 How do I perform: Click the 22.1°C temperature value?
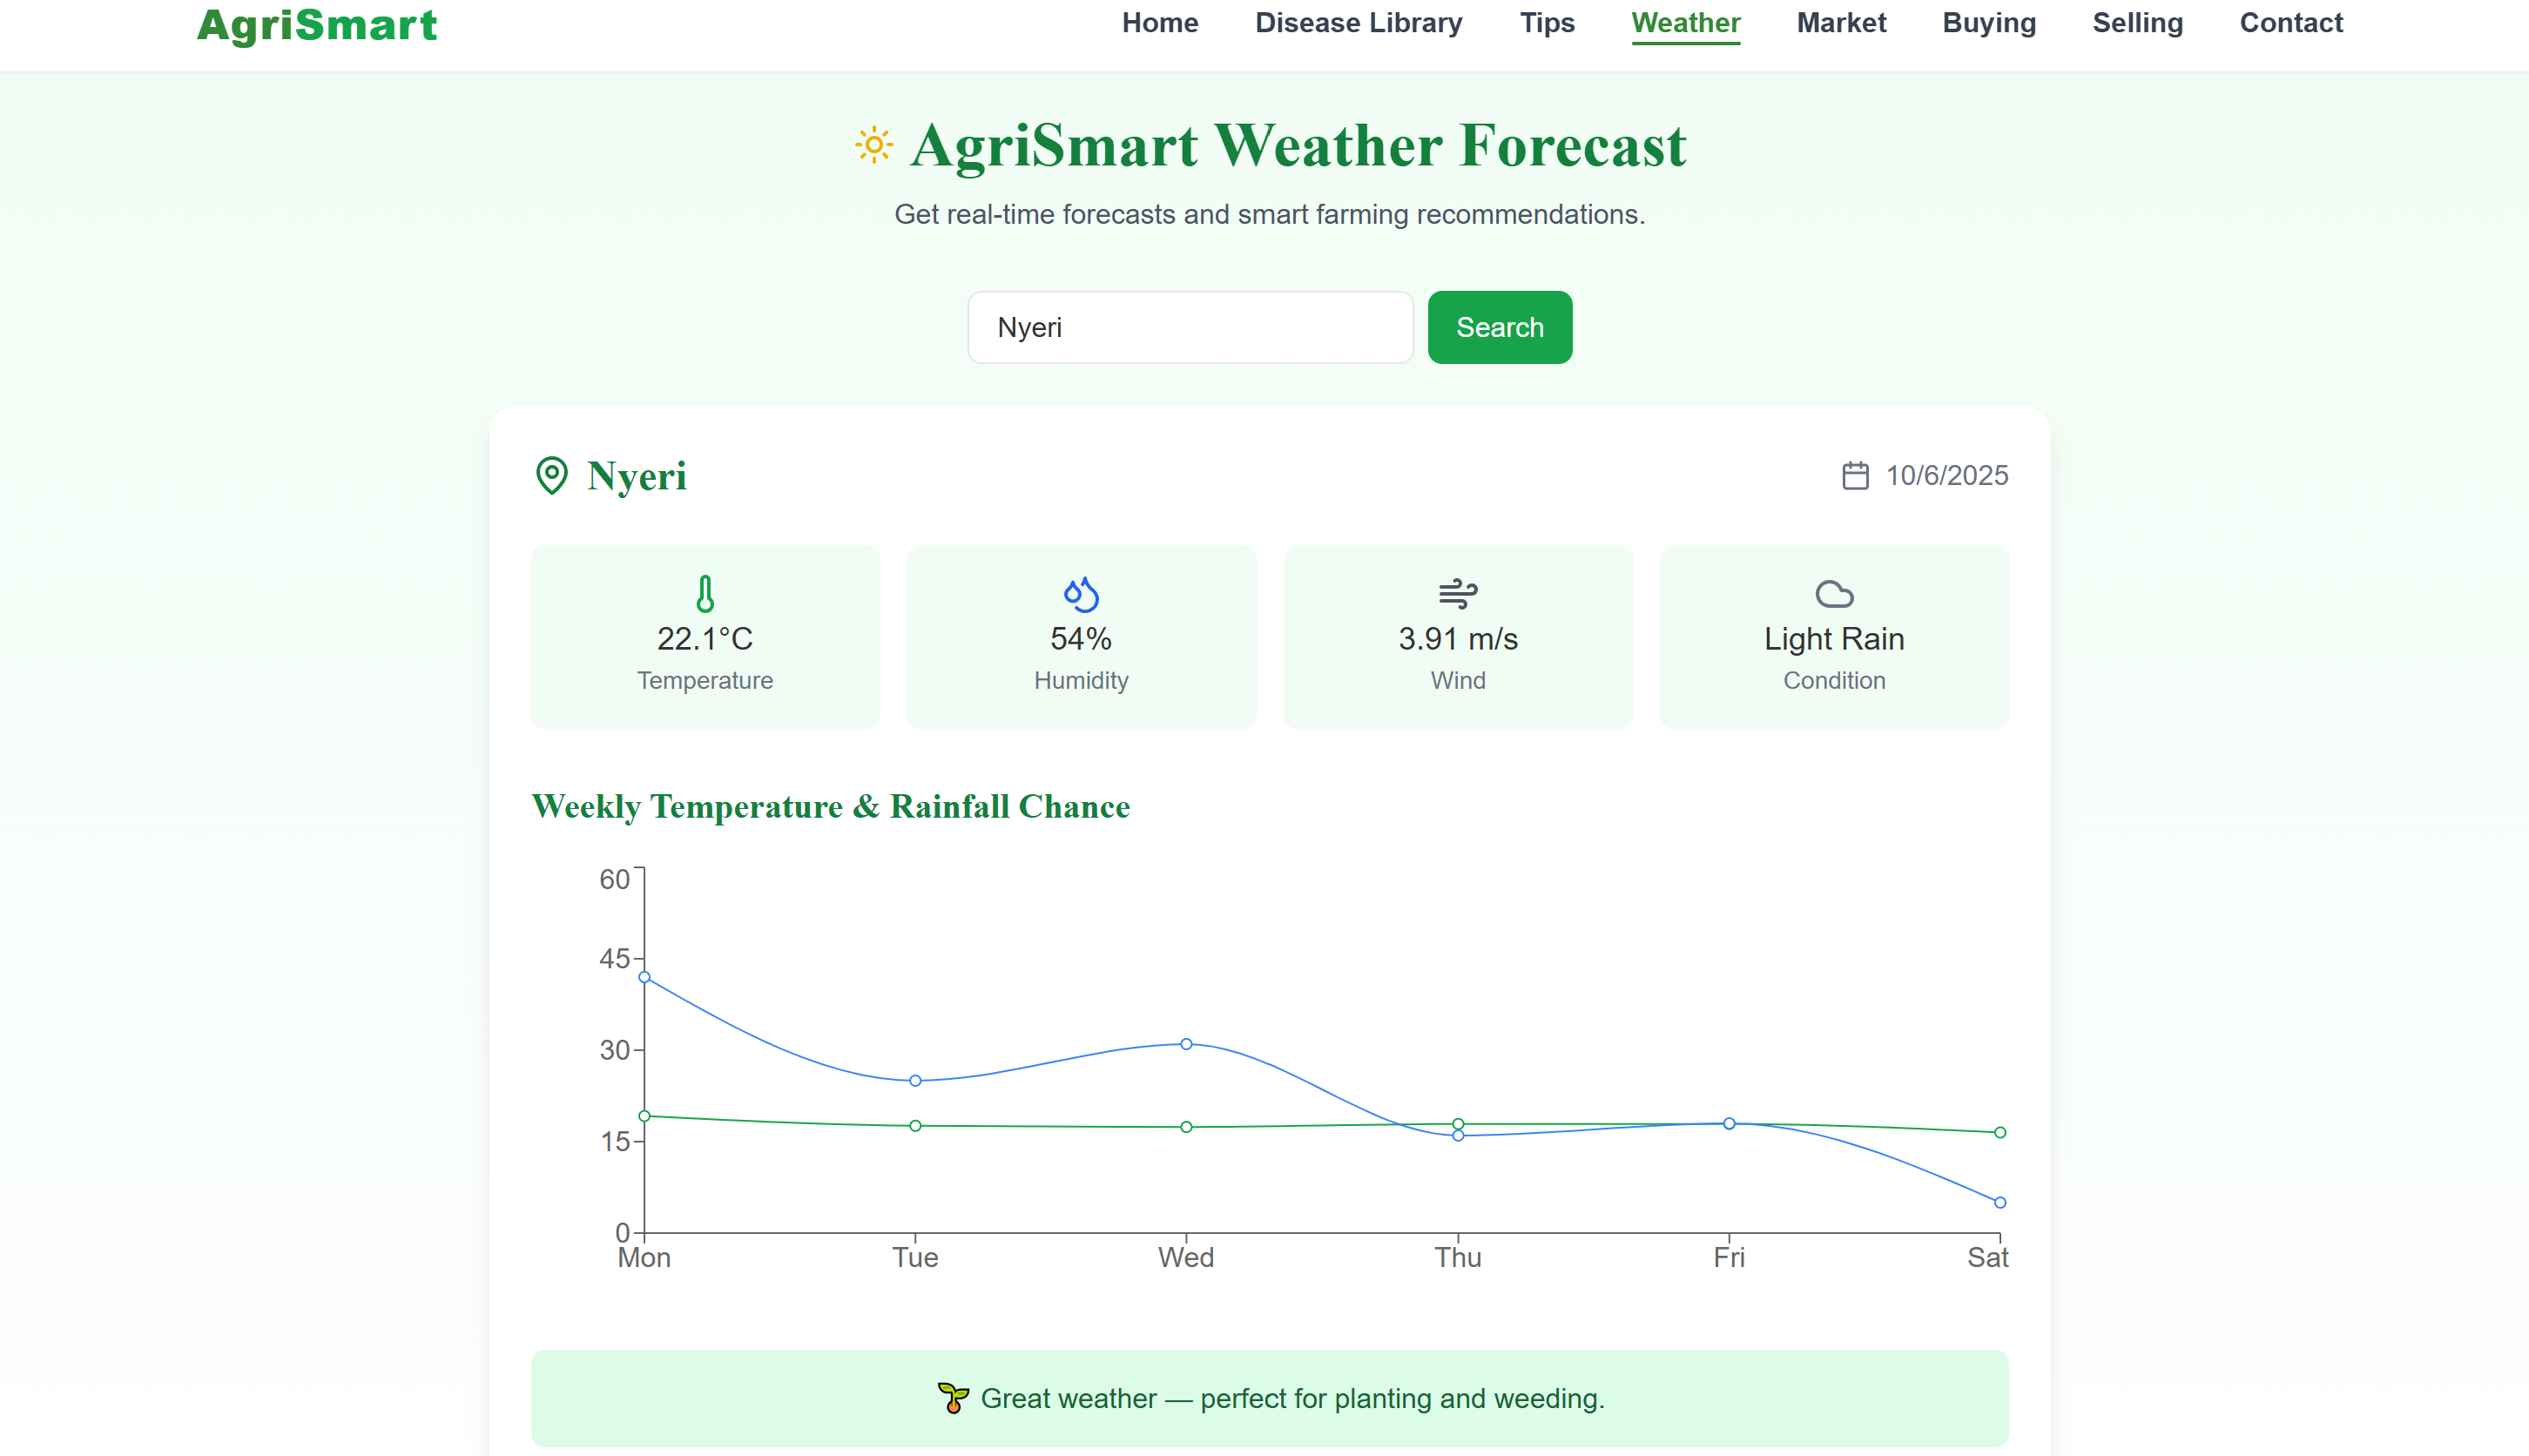pyautogui.click(x=705, y=639)
